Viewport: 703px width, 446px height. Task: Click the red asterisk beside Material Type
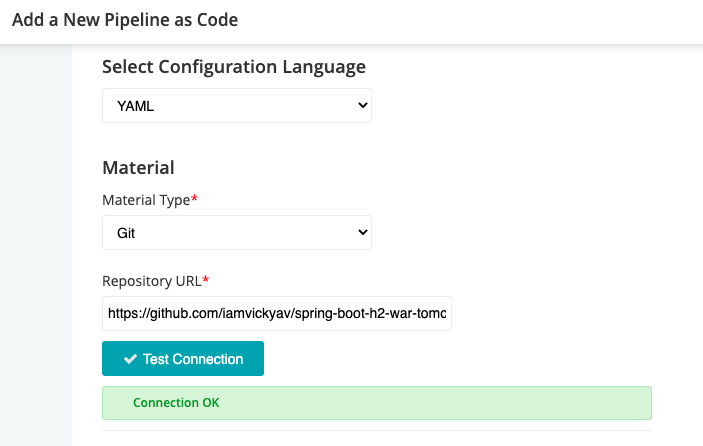pyautogui.click(x=194, y=200)
